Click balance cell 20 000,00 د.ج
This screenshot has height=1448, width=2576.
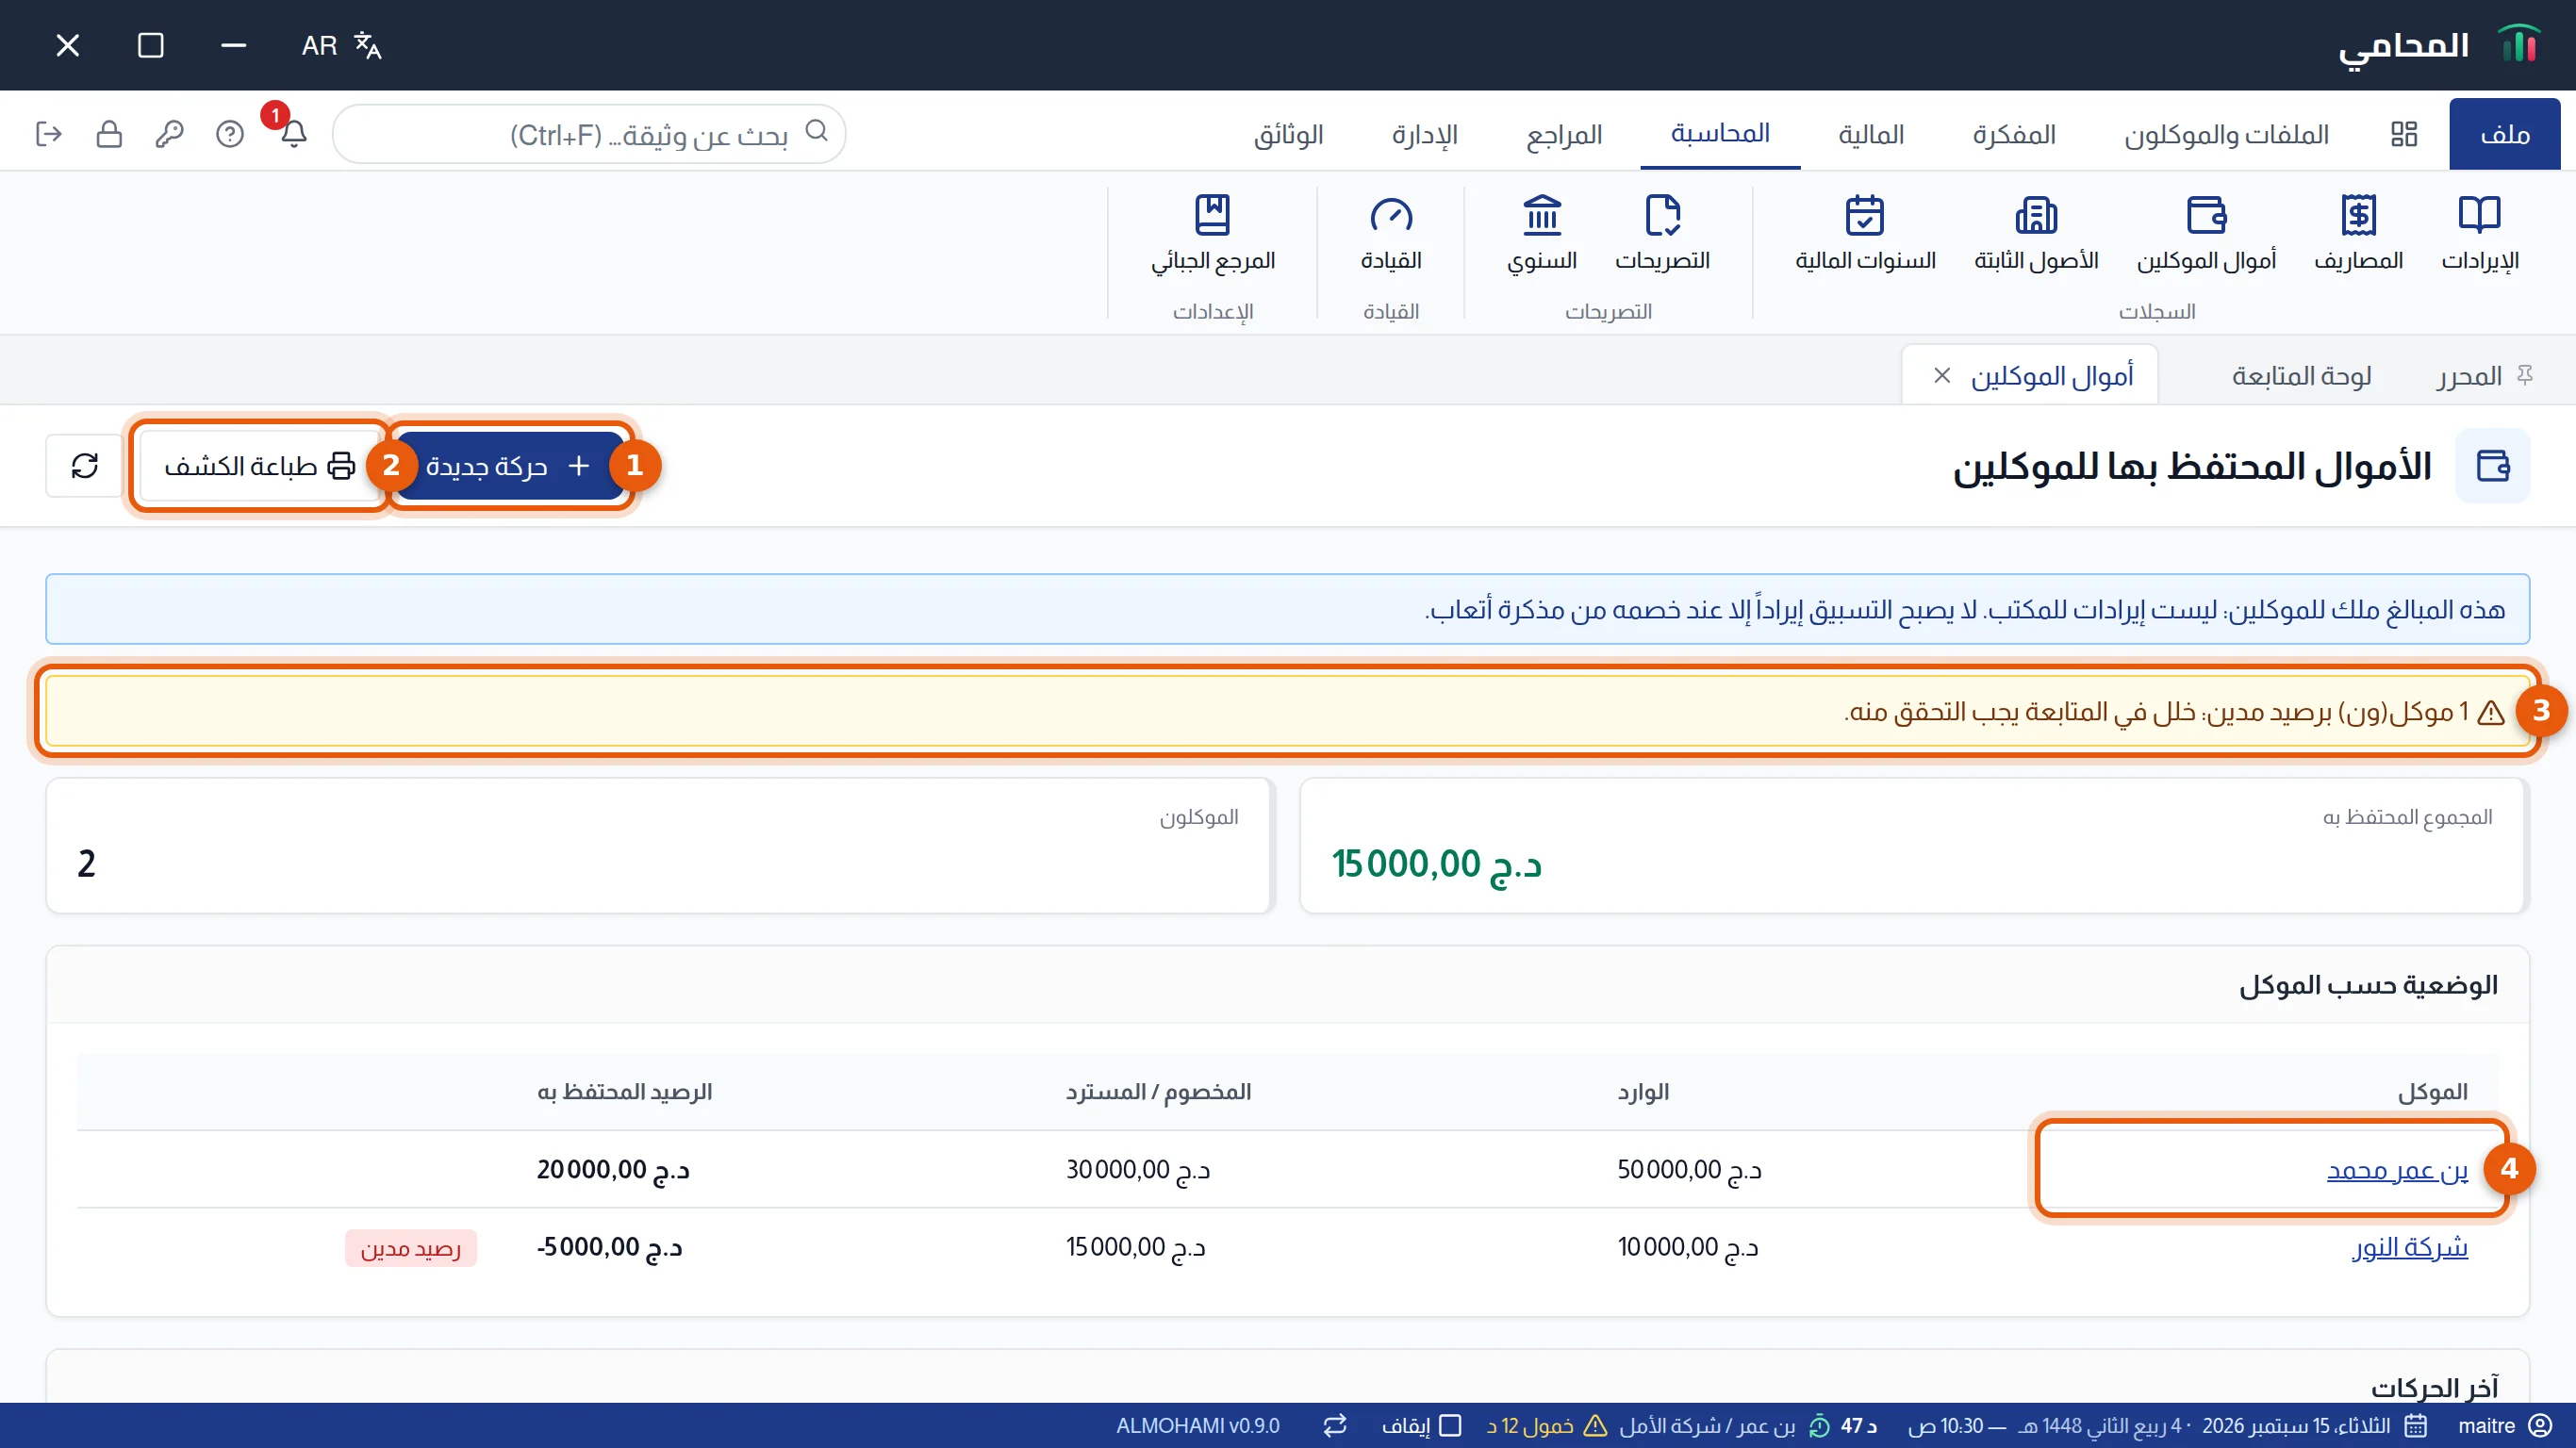pyautogui.click(x=613, y=1169)
